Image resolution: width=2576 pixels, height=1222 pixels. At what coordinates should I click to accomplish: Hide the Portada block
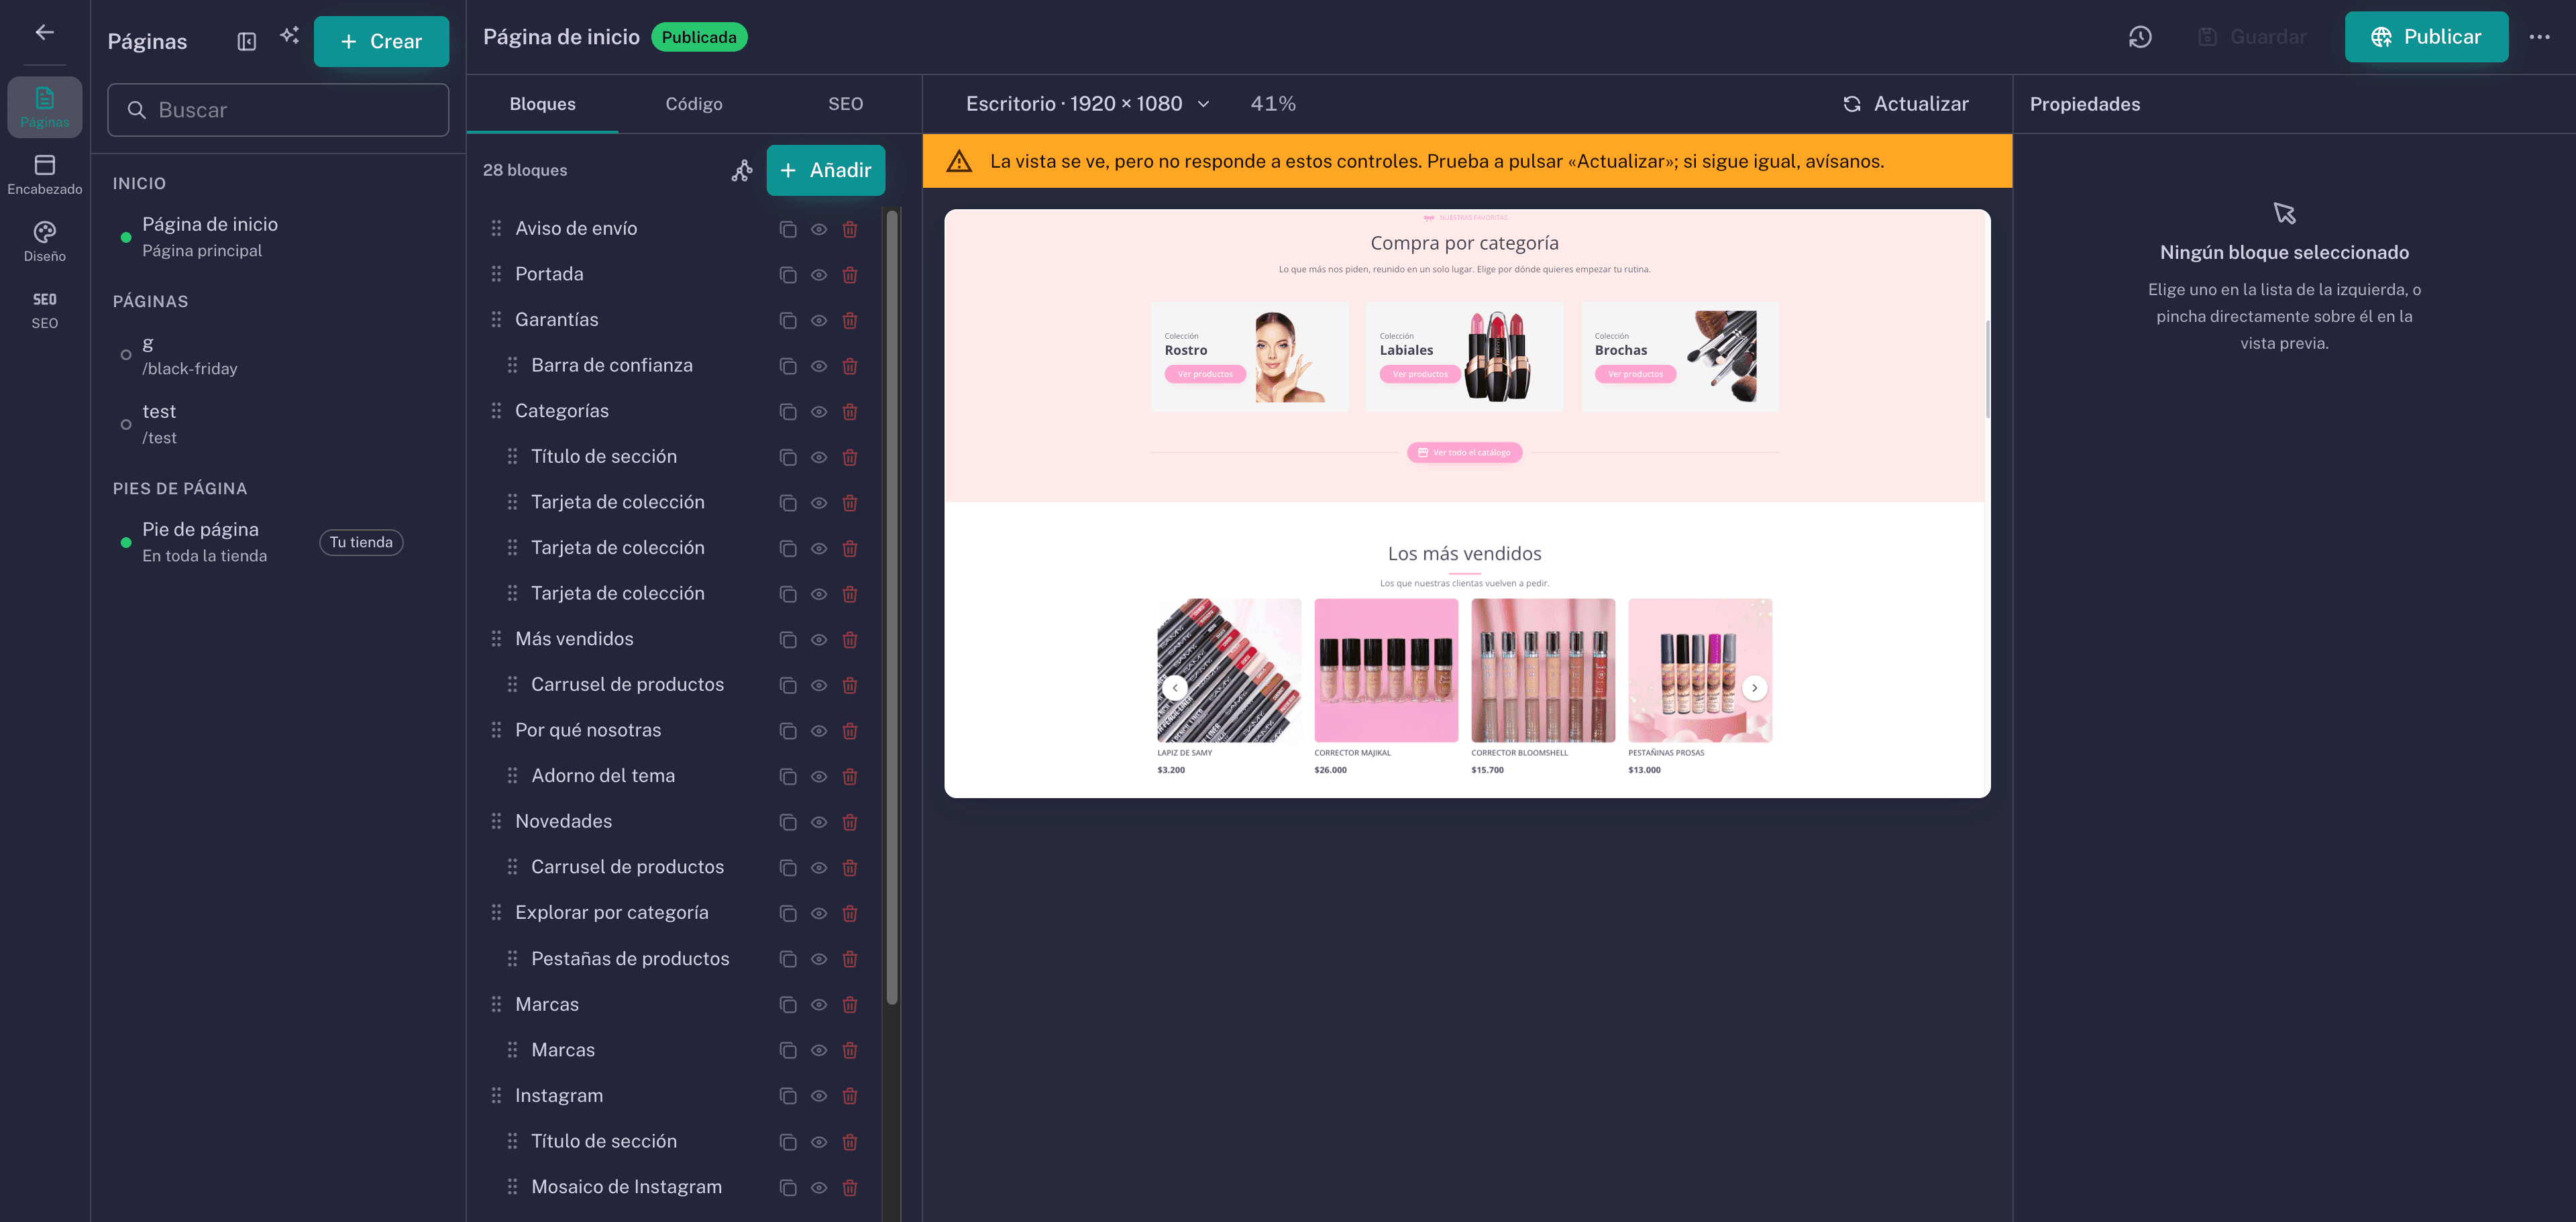coord(819,275)
